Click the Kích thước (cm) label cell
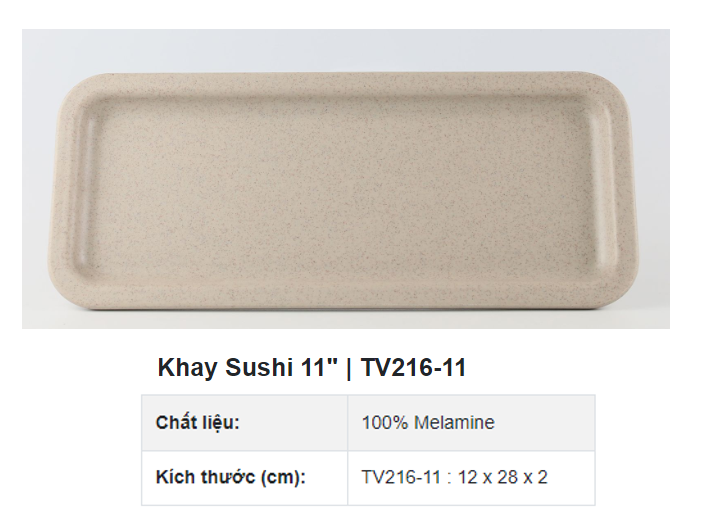The height and width of the screenshot is (531, 711). (244, 477)
